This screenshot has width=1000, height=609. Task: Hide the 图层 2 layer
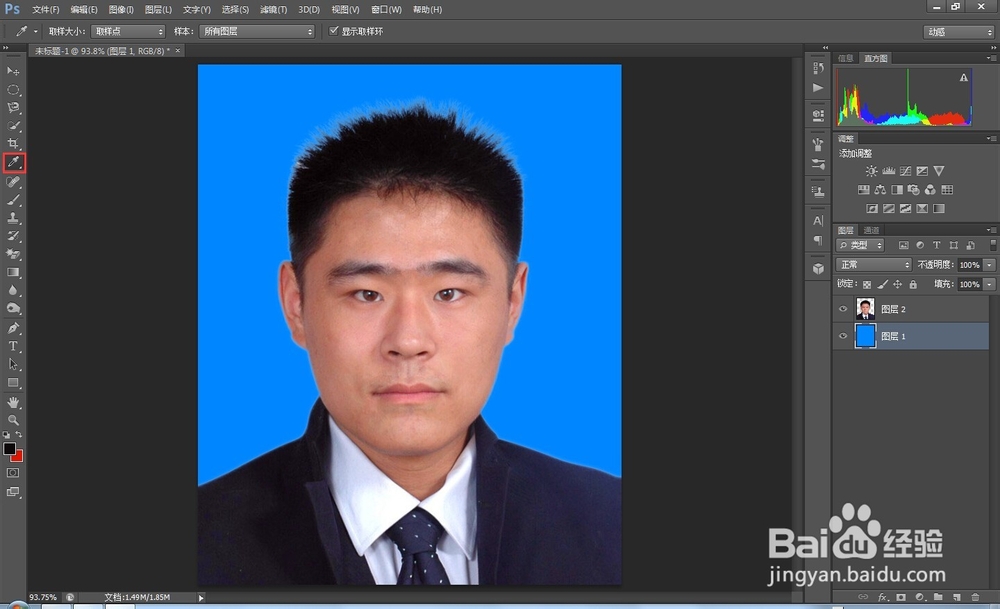point(843,308)
